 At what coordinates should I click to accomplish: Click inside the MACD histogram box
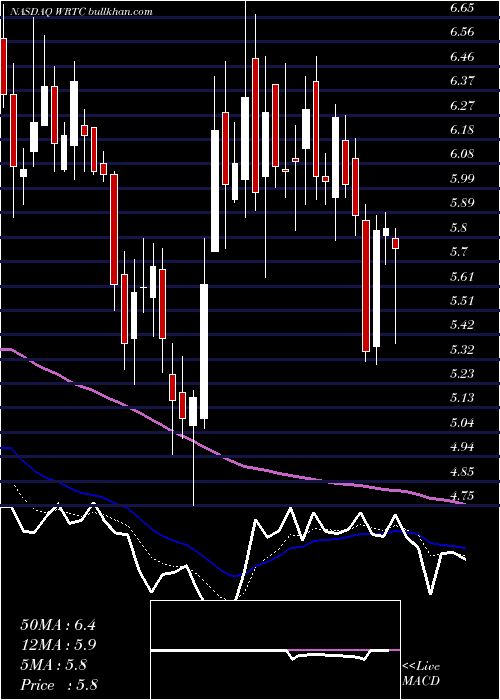(x=275, y=650)
